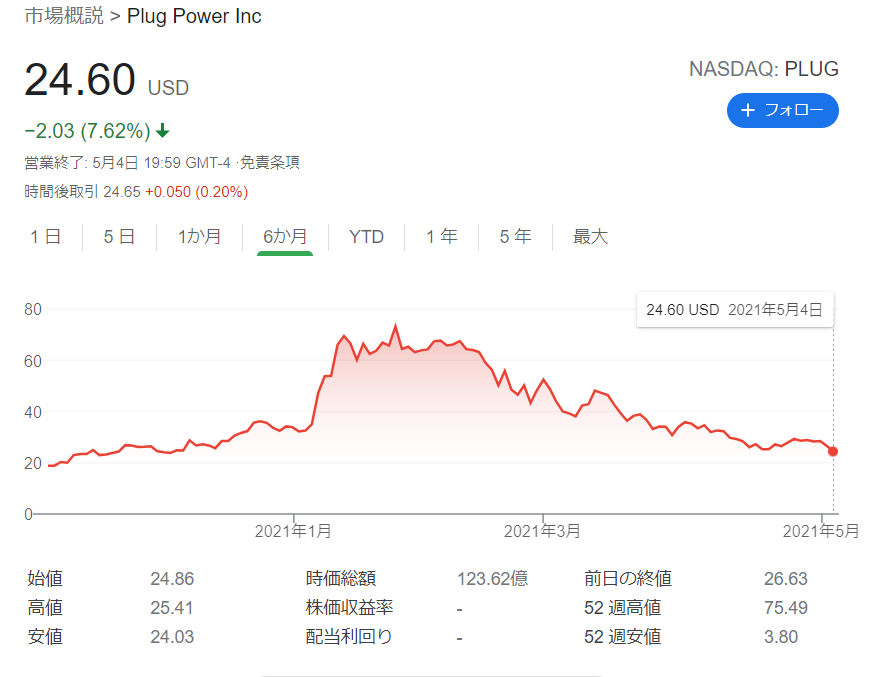The width and height of the screenshot is (871, 677).
Task: Click the red endpoint dot on chart
Action: pyautogui.click(x=833, y=452)
